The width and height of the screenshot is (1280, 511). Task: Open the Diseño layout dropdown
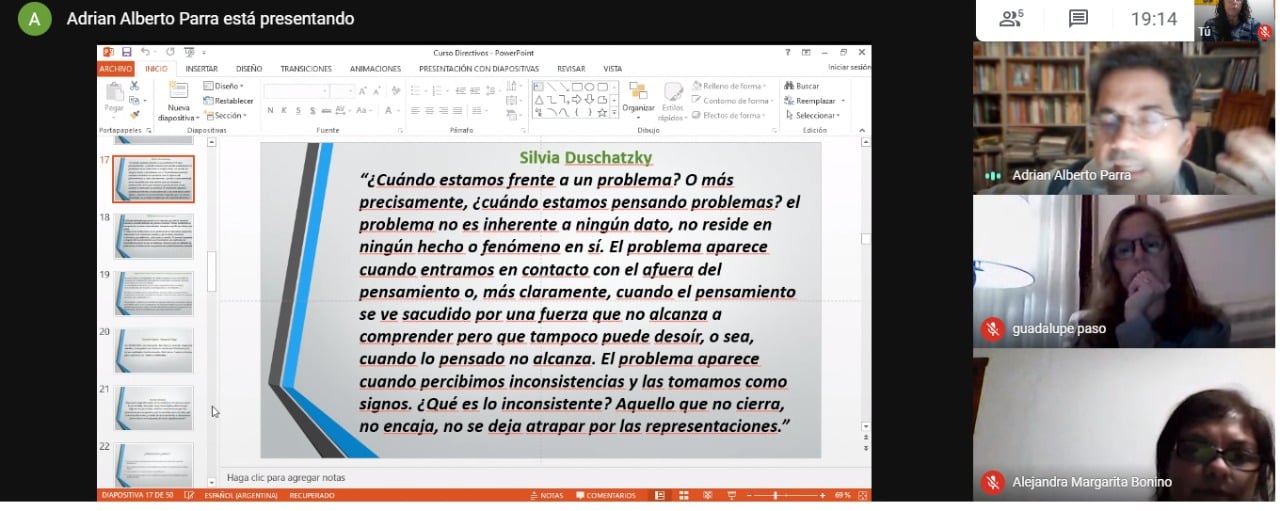click(x=224, y=86)
